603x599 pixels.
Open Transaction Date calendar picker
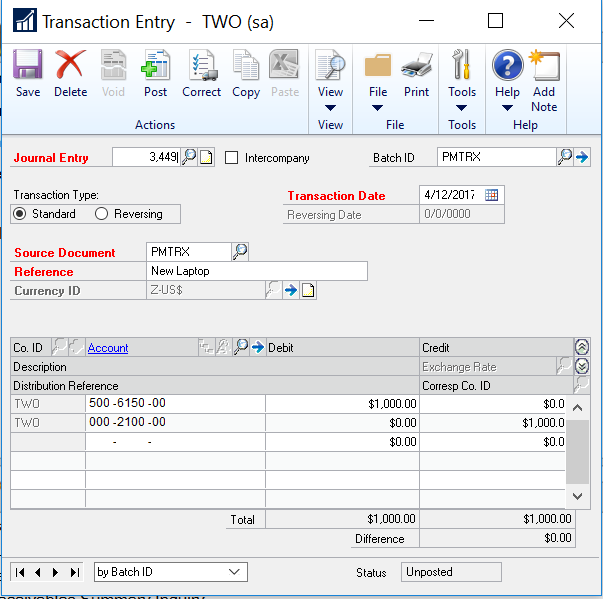pyautogui.click(x=492, y=195)
